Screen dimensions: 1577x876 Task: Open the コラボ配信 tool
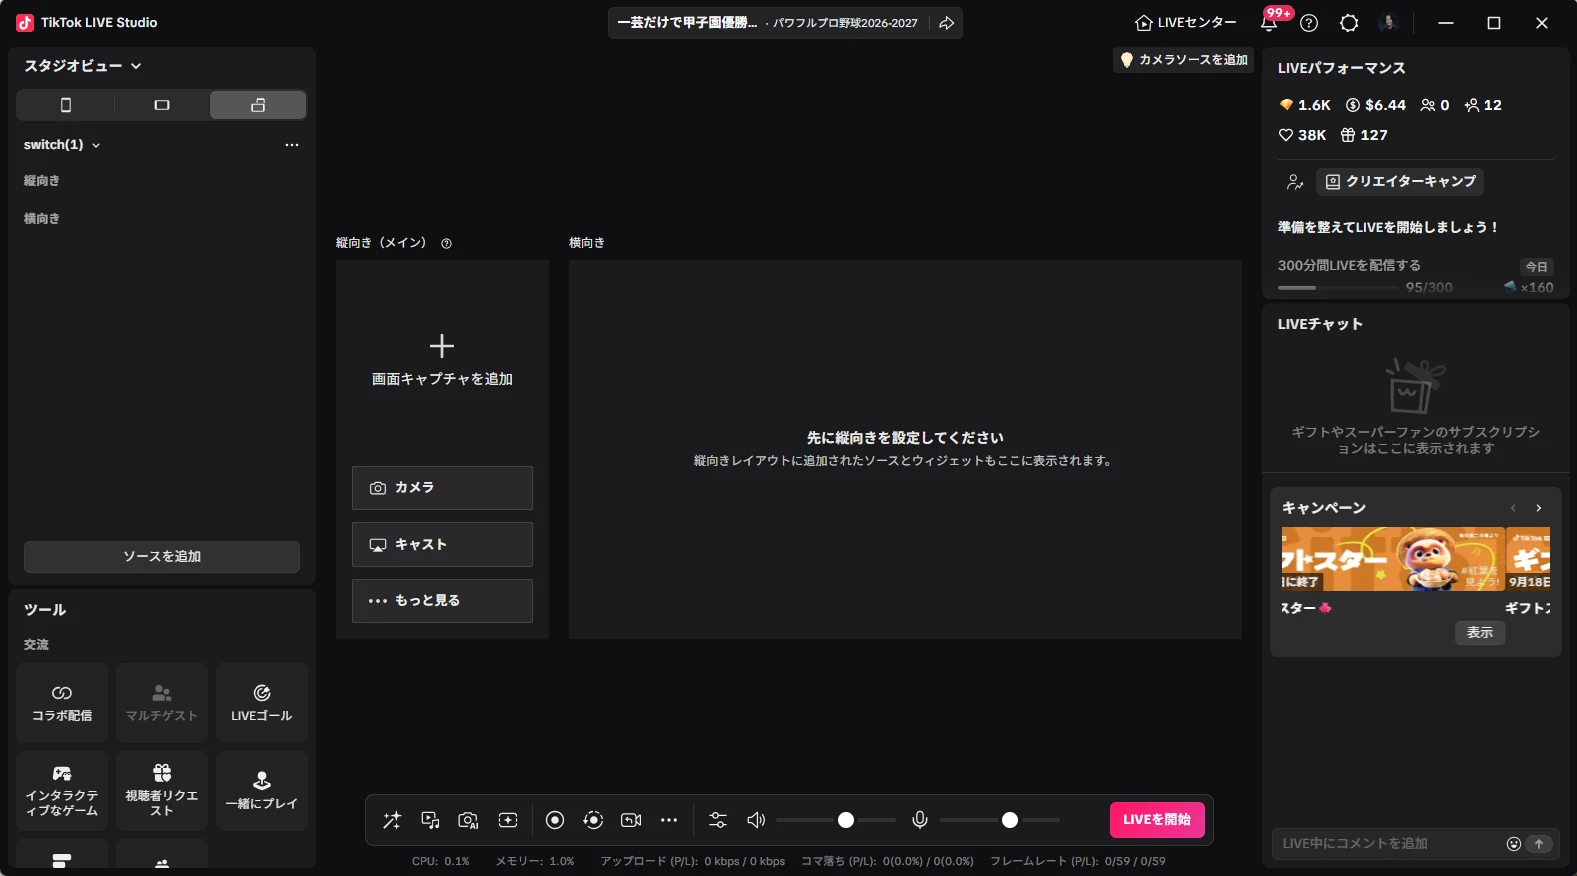[62, 703]
